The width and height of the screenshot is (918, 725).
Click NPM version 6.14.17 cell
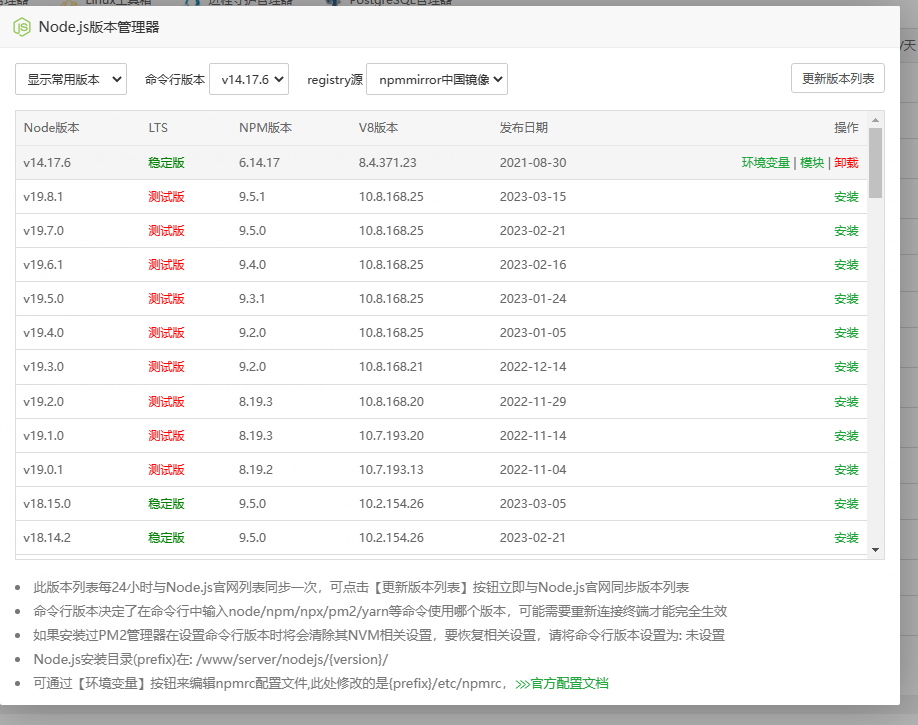pos(259,163)
